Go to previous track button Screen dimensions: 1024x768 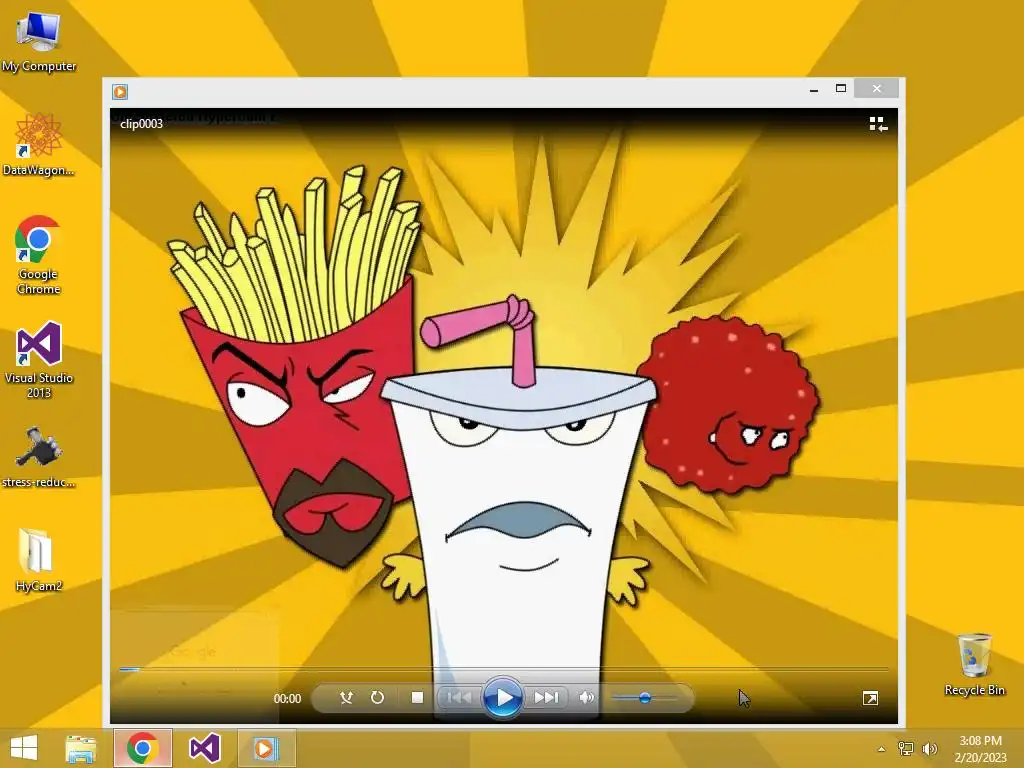coord(458,697)
